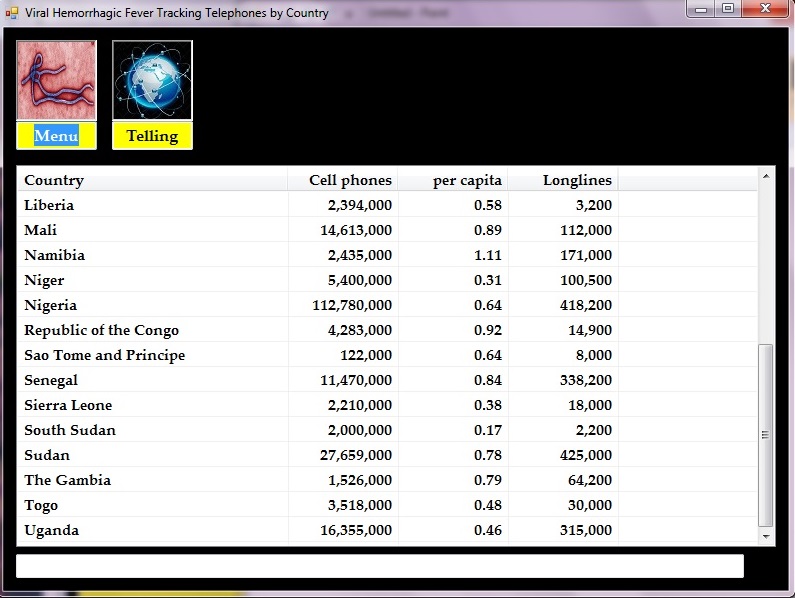The width and height of the screenshot is (795, 598).
Task: Sort by the Country column header
Action: pyautogui.click(x=153, y=180)
